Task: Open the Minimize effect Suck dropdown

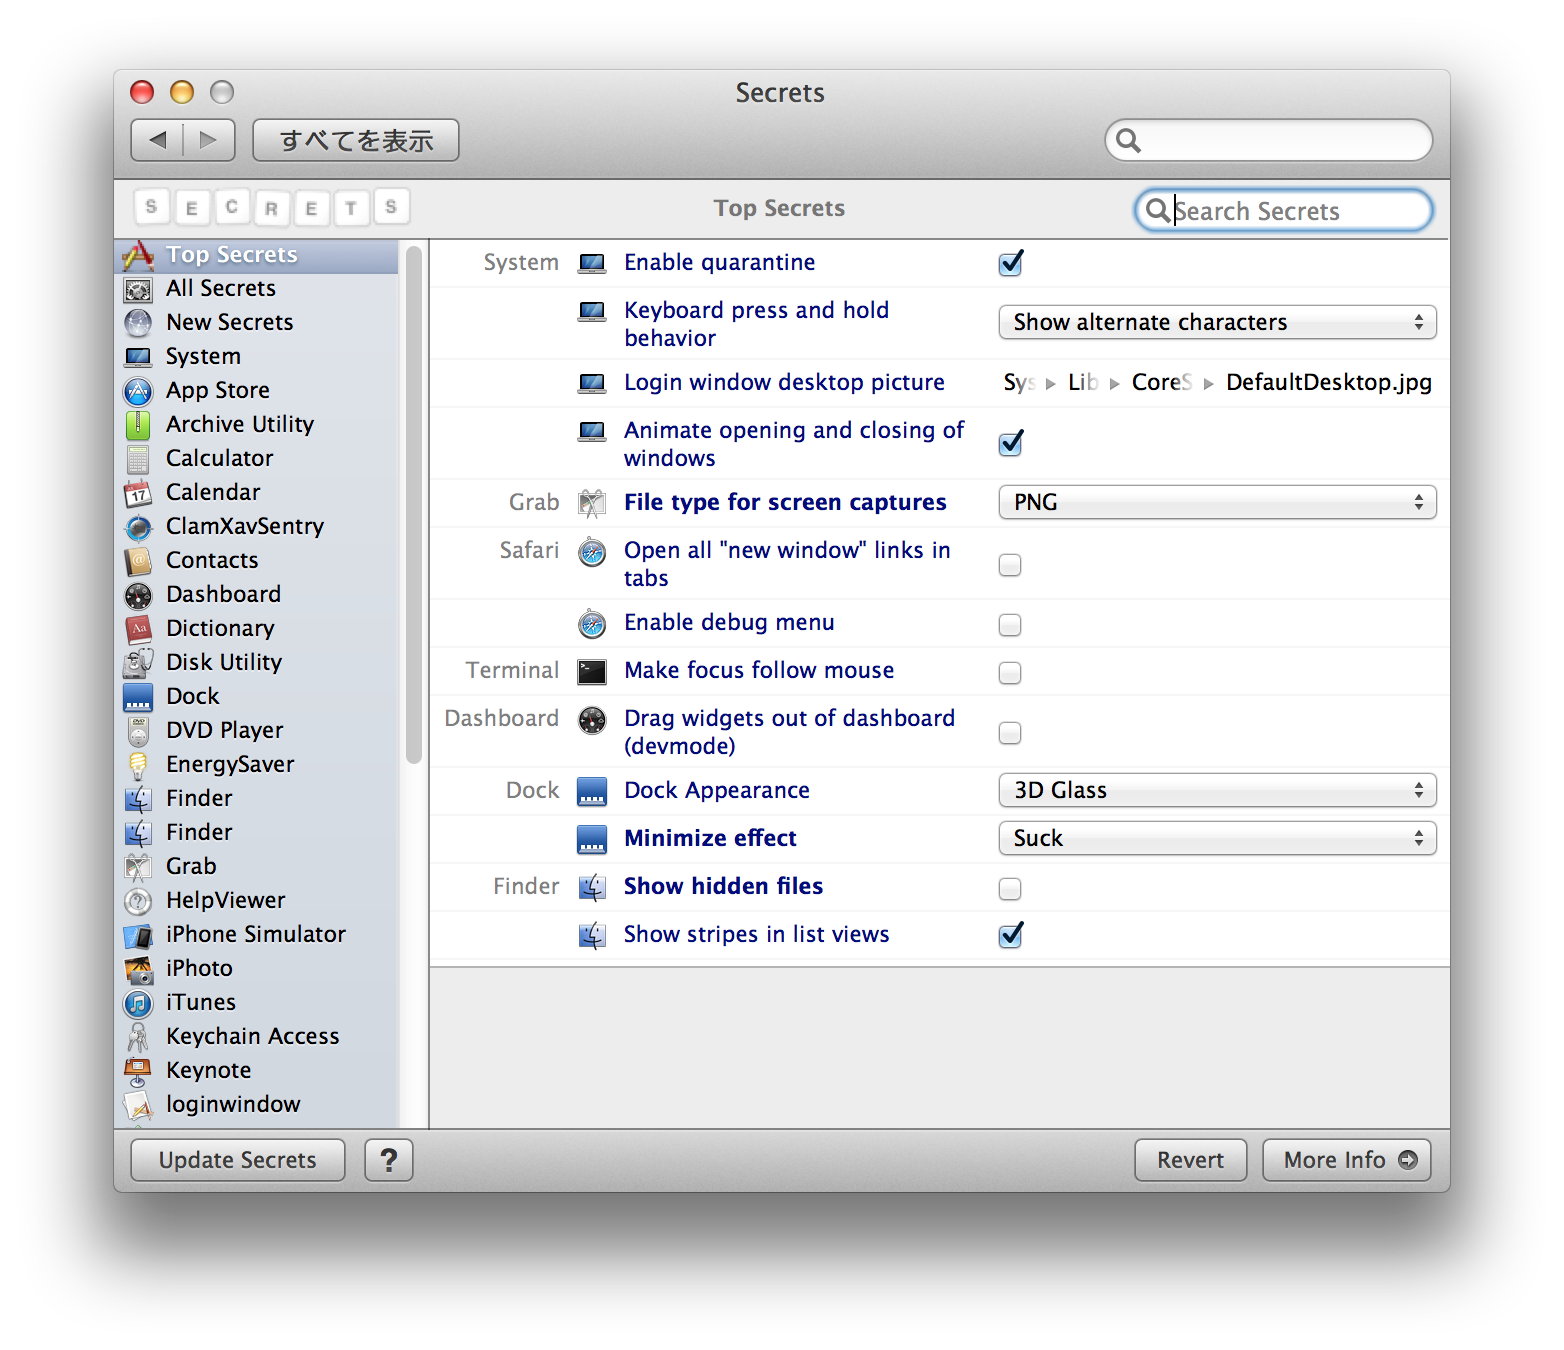Action: [1217, 838]
